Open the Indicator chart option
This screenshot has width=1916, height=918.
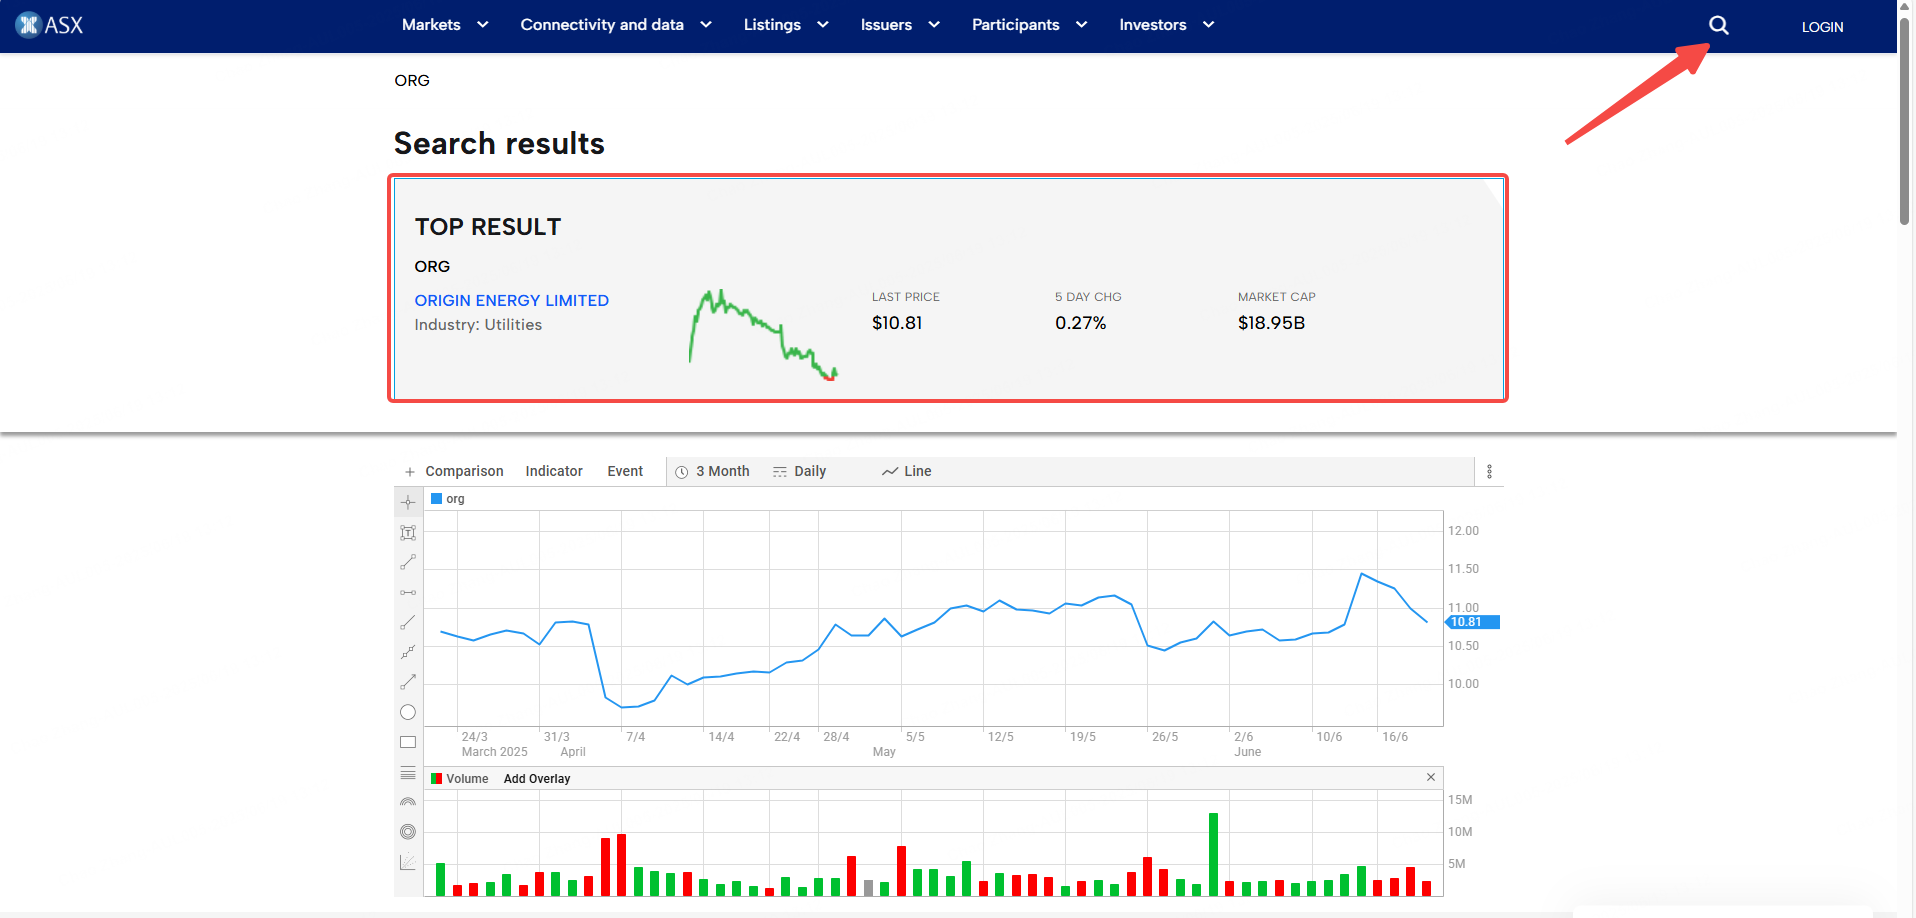coord(554,471)
